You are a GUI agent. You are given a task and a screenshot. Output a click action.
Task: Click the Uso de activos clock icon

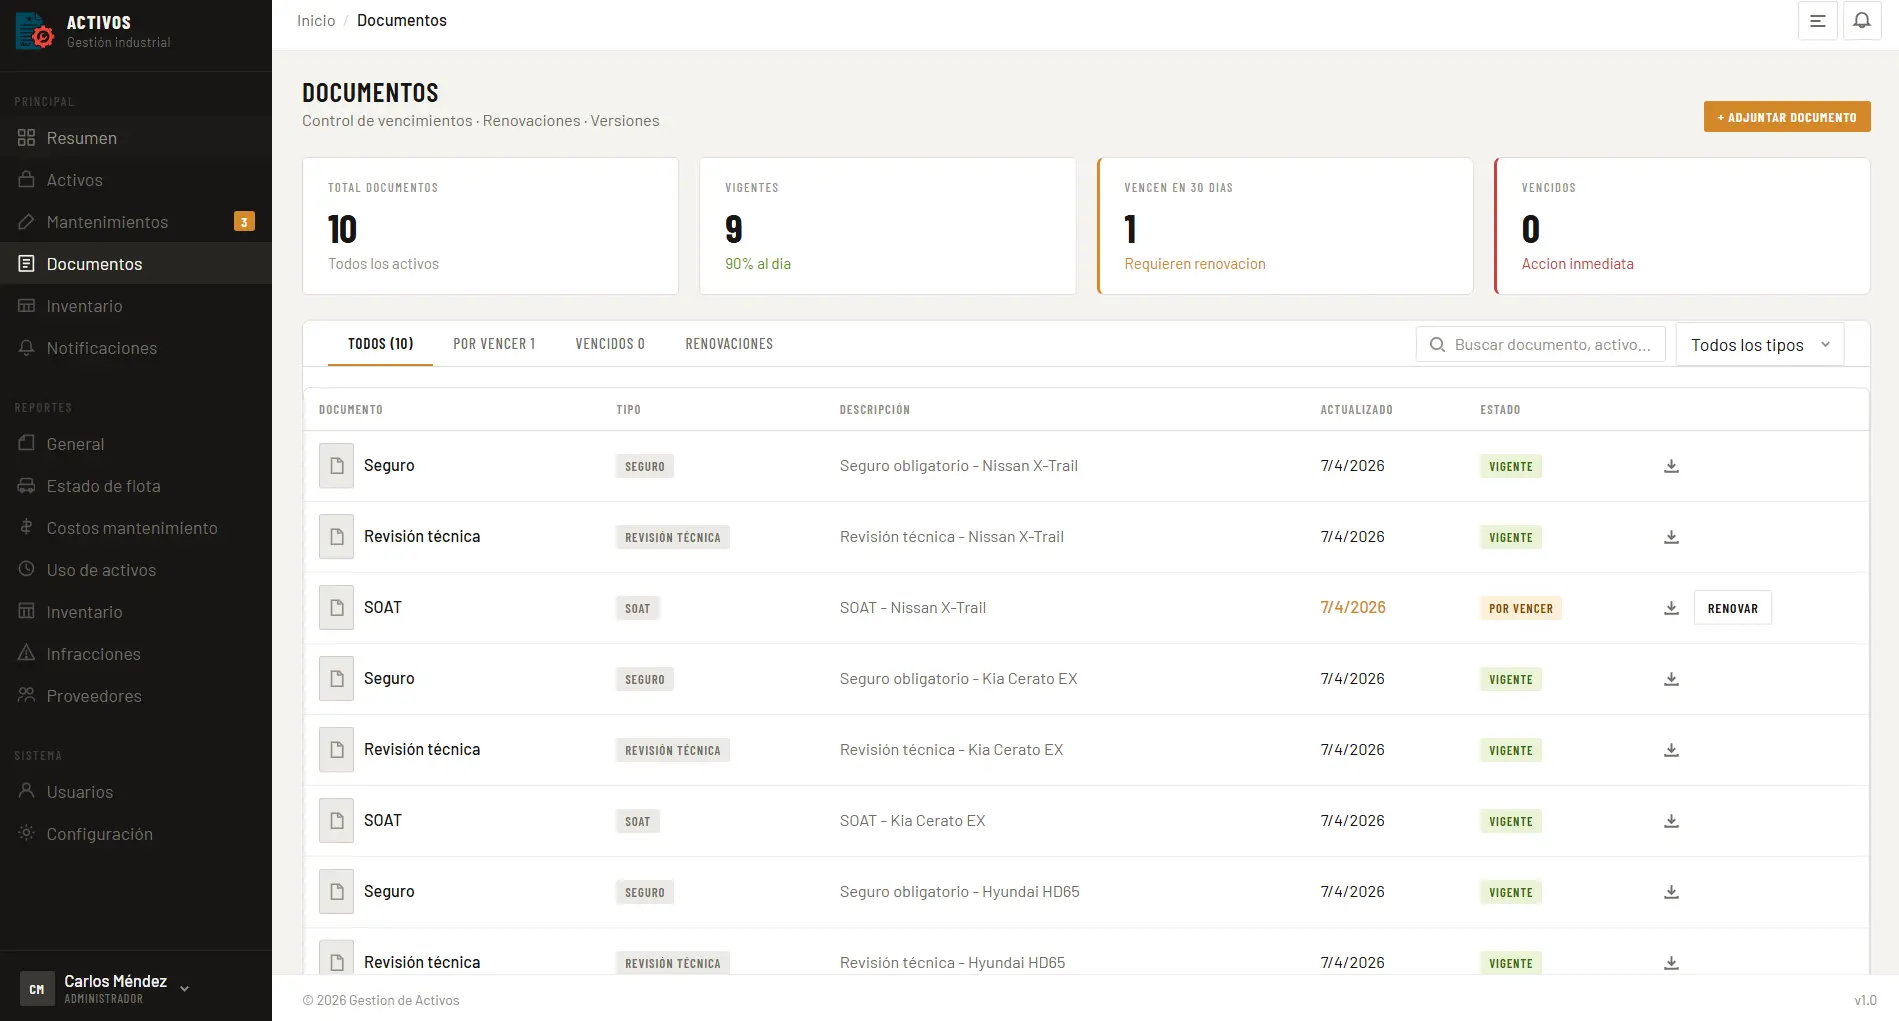tap(28, 570)
